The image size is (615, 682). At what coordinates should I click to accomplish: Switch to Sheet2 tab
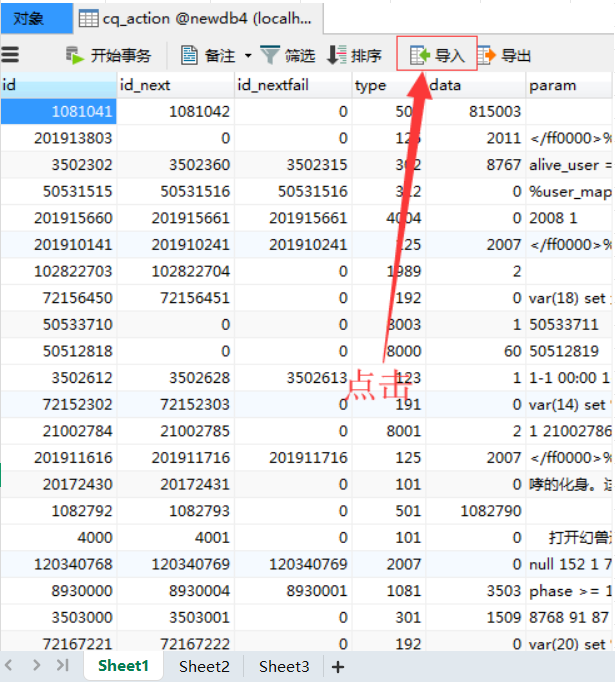[x=204, y=666]
